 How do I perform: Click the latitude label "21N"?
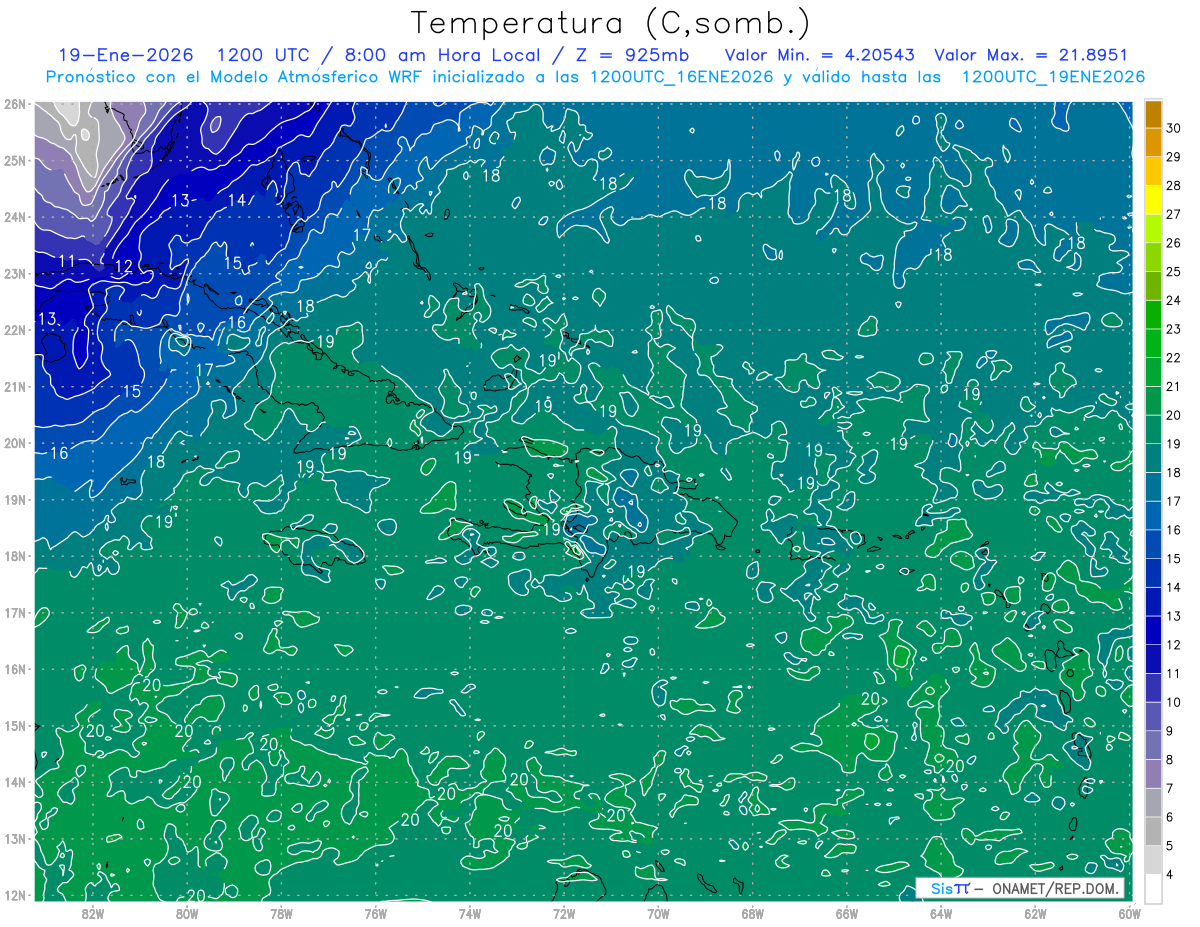[x=15, y=386]
